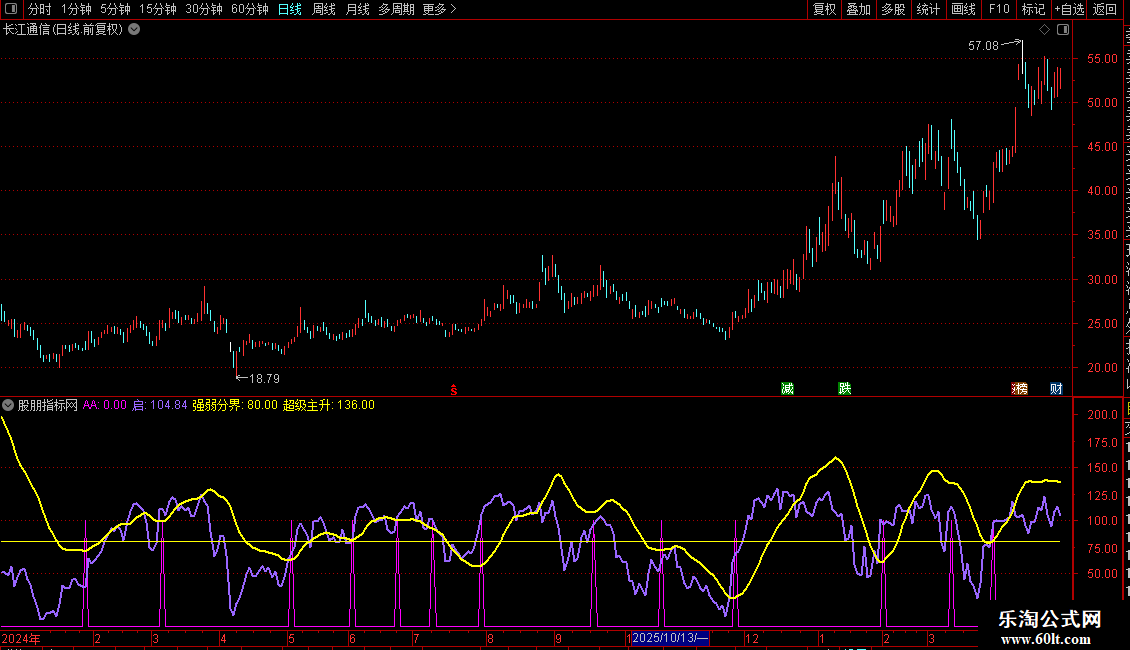Click the orange 涨 marker icon
1130x650 pixels.
[1020, 389]
